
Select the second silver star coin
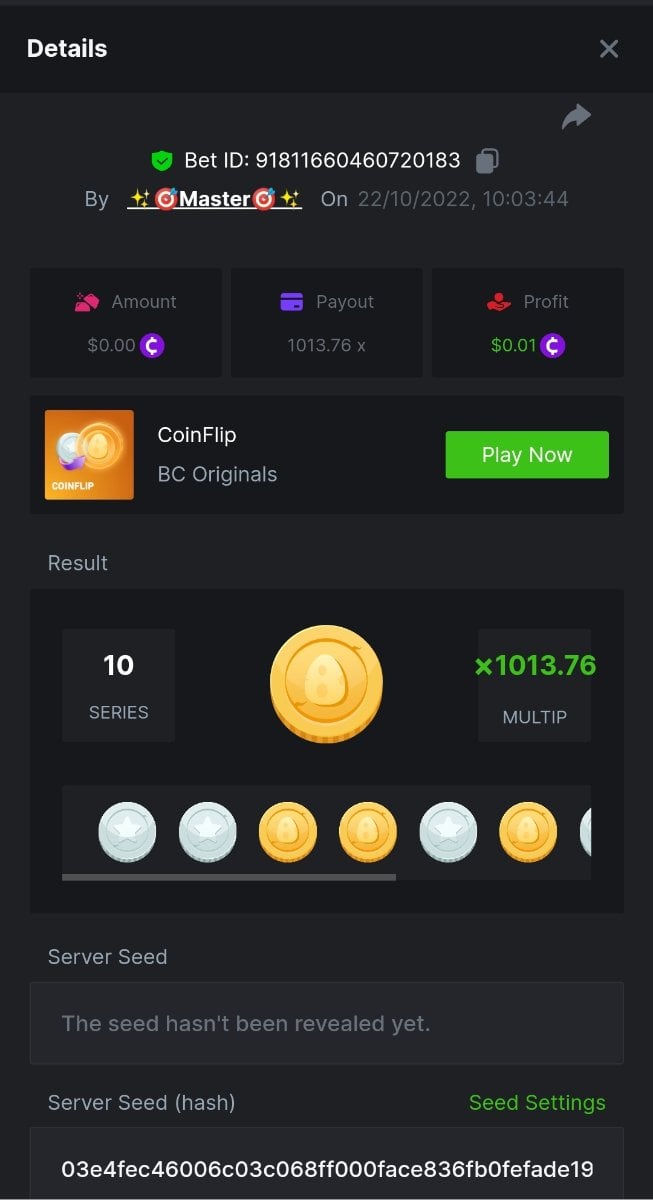coord(208,832)
